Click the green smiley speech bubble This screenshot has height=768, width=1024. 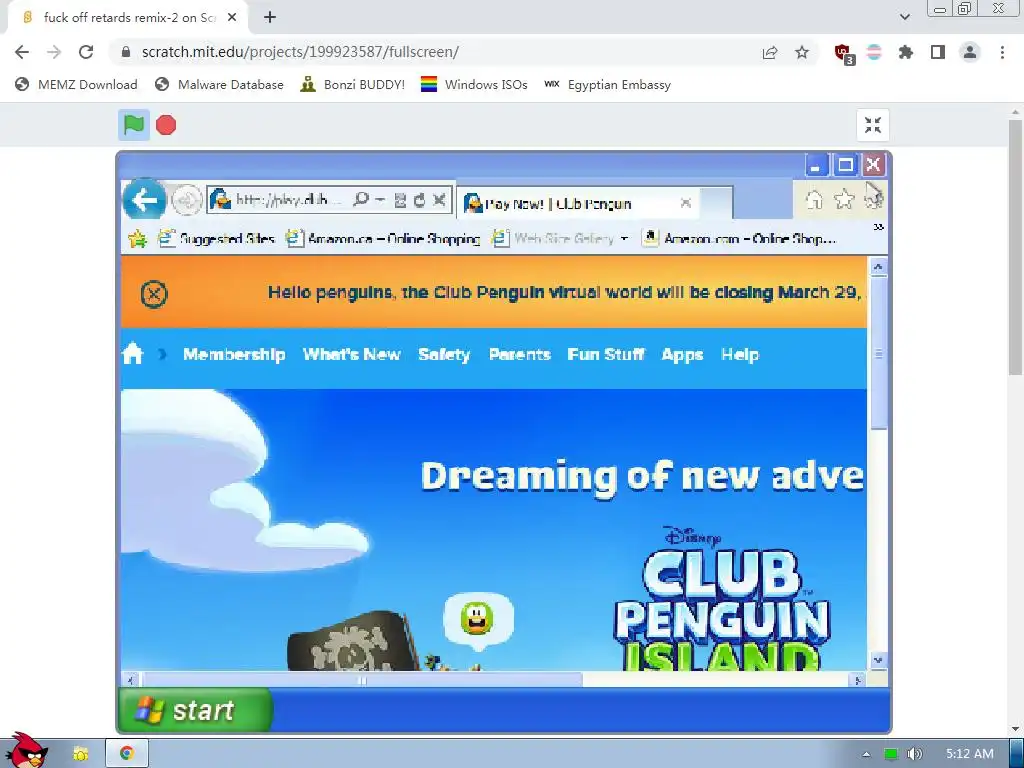pyautogui.click(x=478, y=620)
